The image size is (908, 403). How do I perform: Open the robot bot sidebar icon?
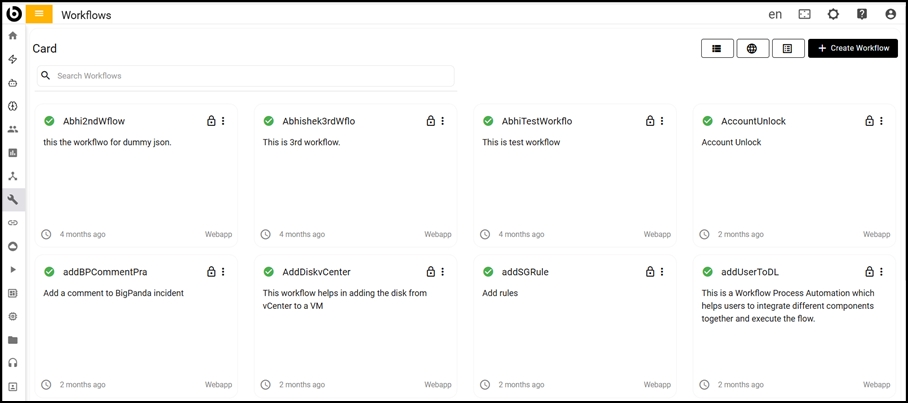point(13,83)
